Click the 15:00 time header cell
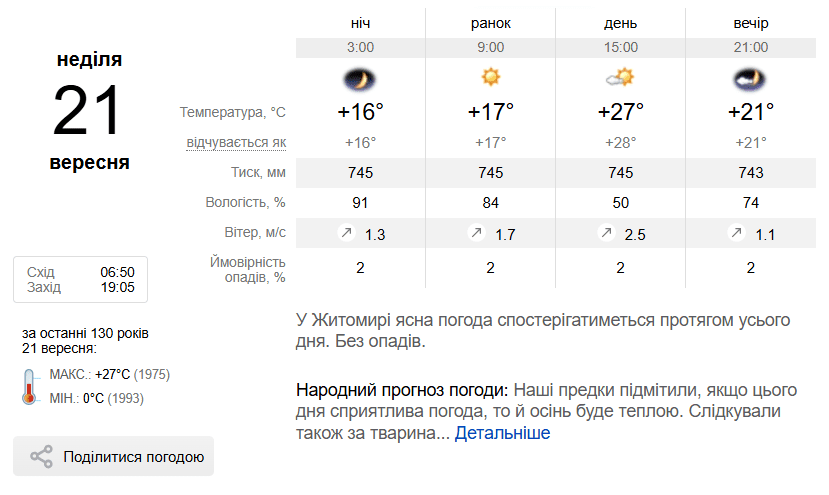829x495 pixels. 620,48
